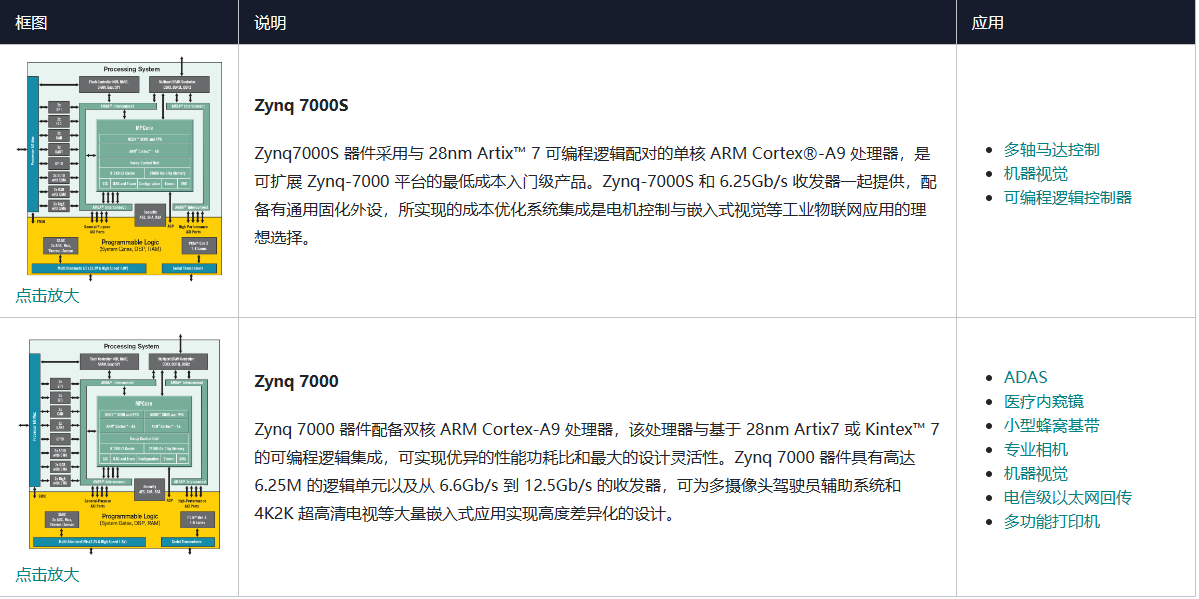The width and height of the screenshot is (1199, 599).
Task: Click 点击放大 under Zynq 7000 diagram
Action: 47,575
